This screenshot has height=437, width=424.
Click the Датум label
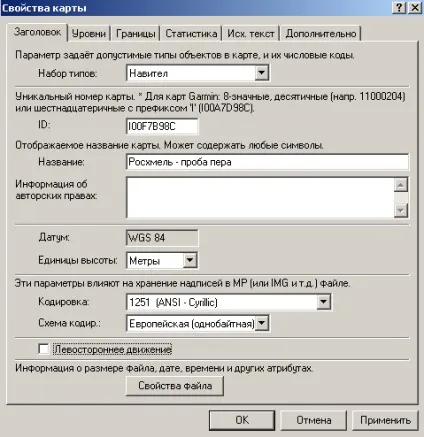pos(54,237)
